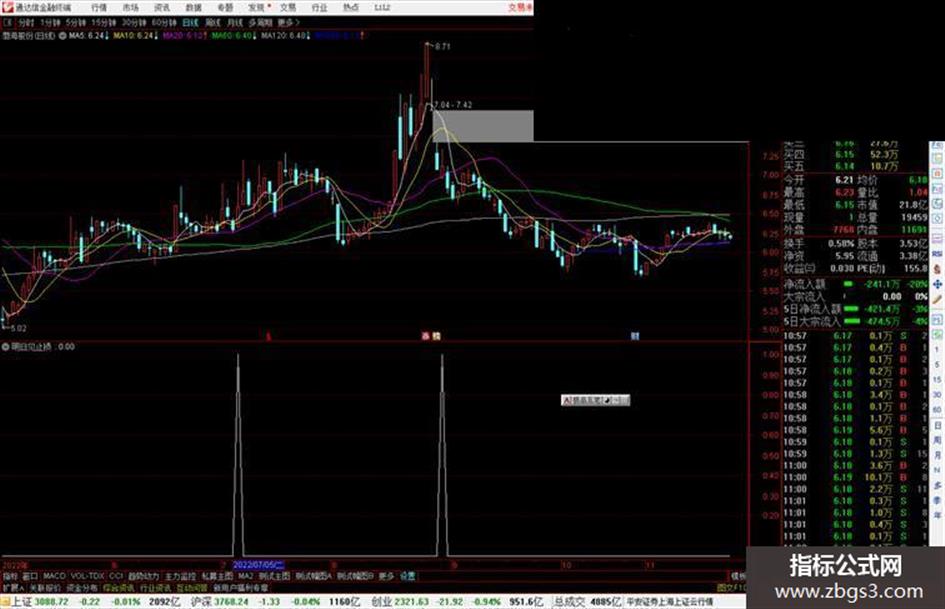Click the 热点 menu item
The width and height of the screenshot is (945, 609).
(351, 7)
